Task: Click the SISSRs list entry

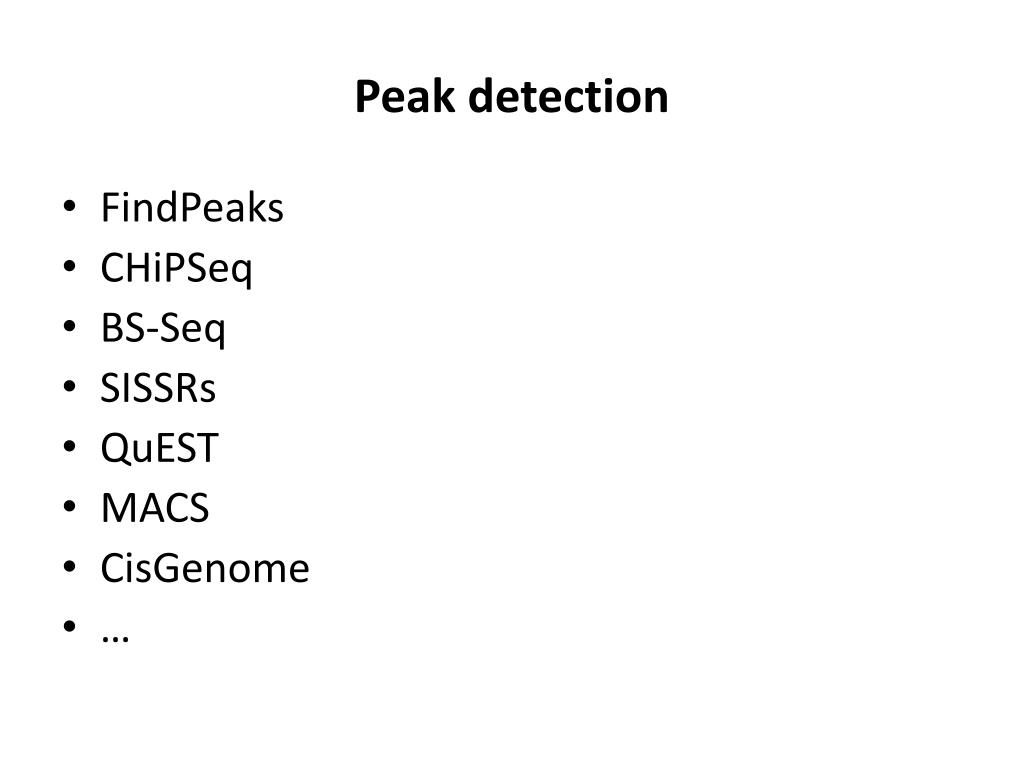Action: [x=158, y=388]
